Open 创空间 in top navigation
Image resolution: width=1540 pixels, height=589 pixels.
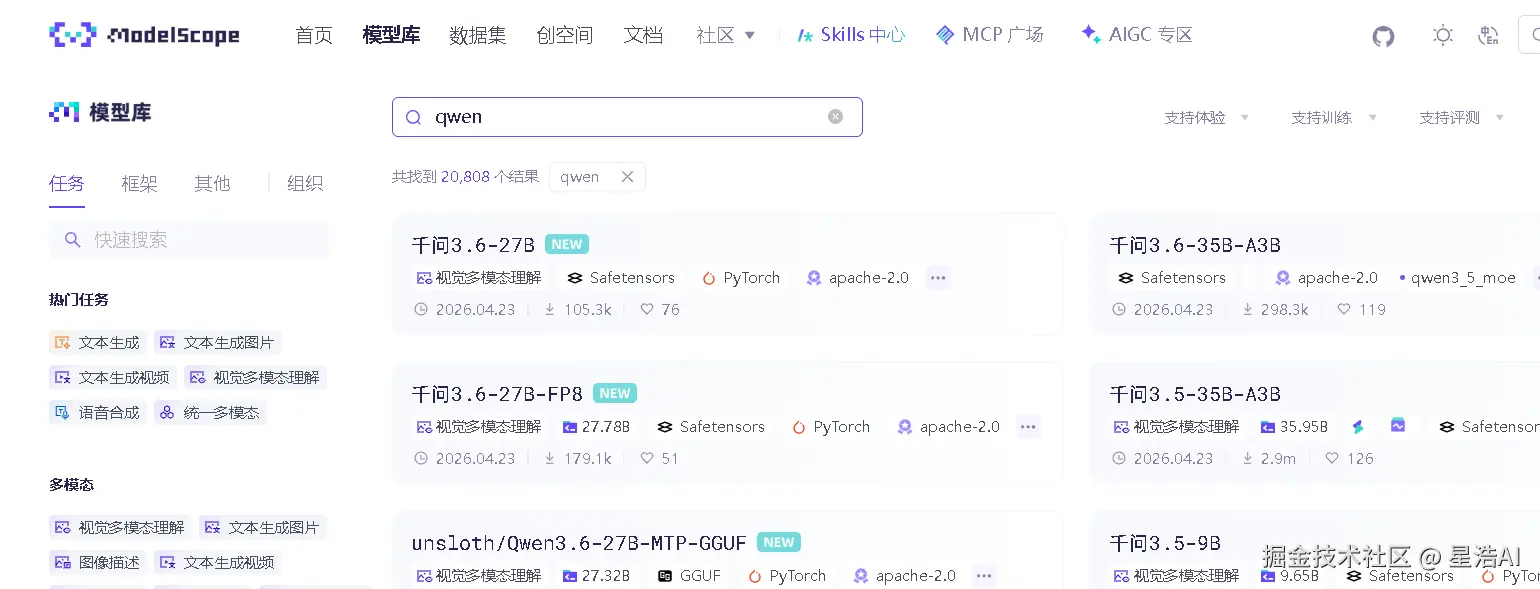coord(565,35)
